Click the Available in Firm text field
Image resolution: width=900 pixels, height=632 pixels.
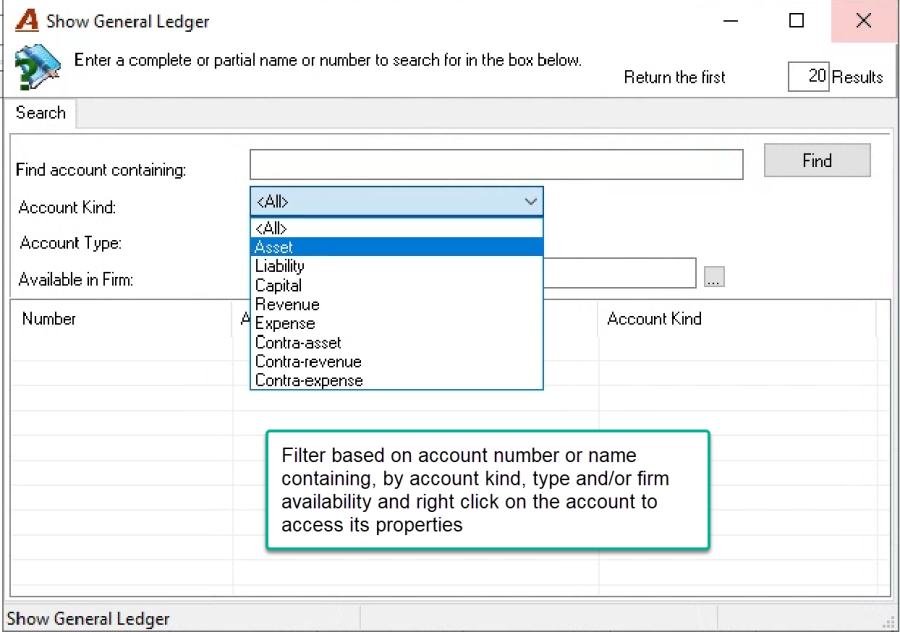click(619, 273)
